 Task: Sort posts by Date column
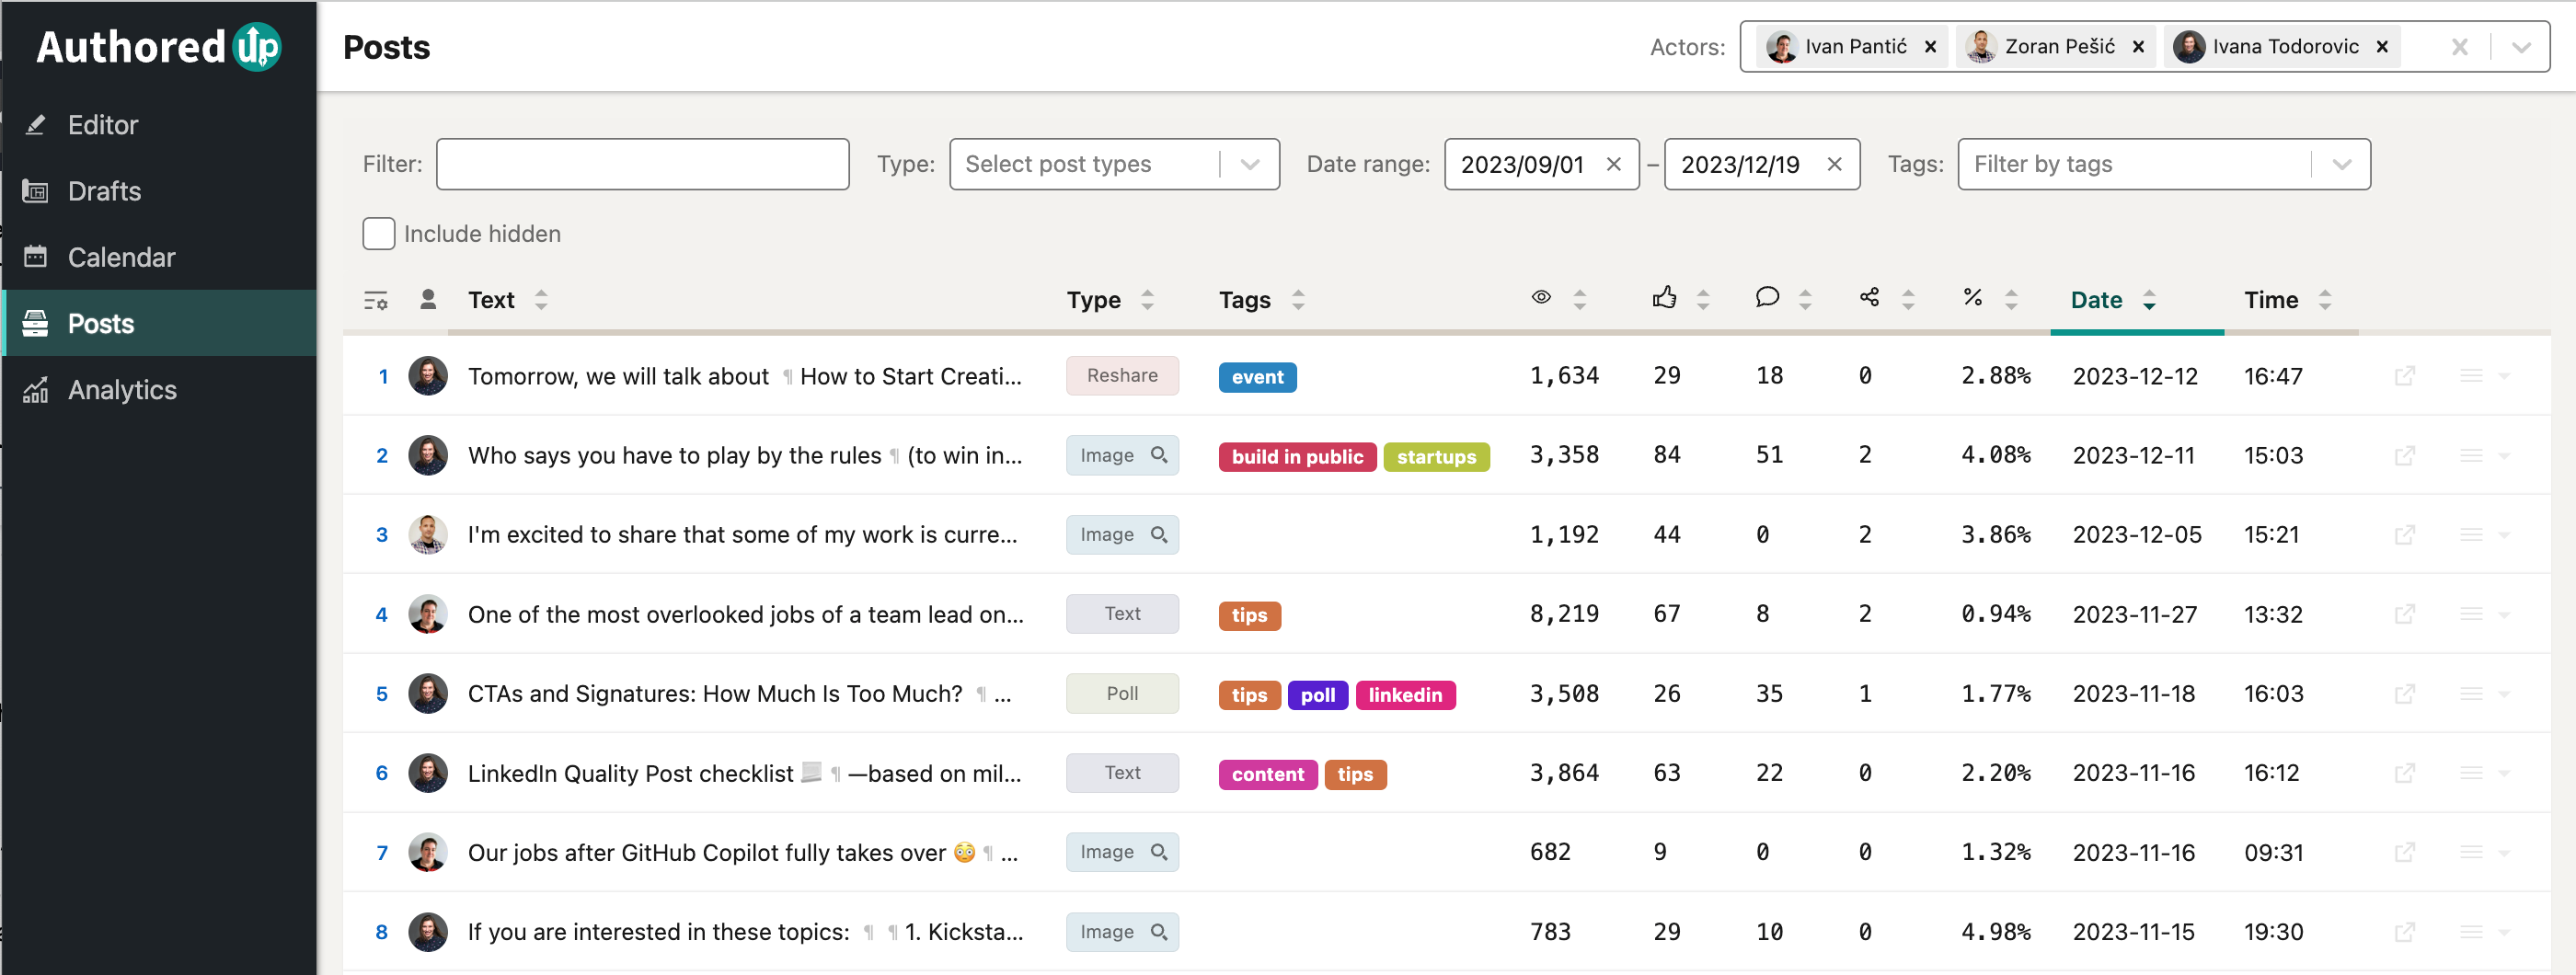[x=2113, y=300]
